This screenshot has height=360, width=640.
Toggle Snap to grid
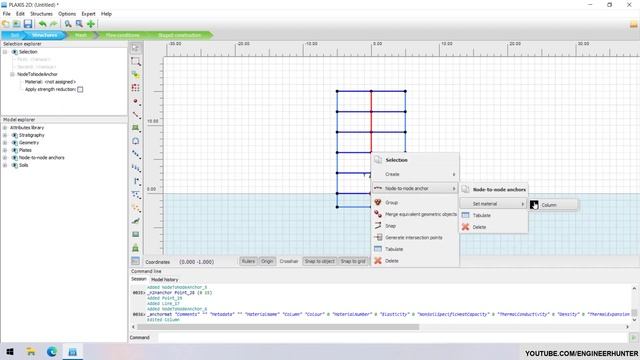coord(353,261)
